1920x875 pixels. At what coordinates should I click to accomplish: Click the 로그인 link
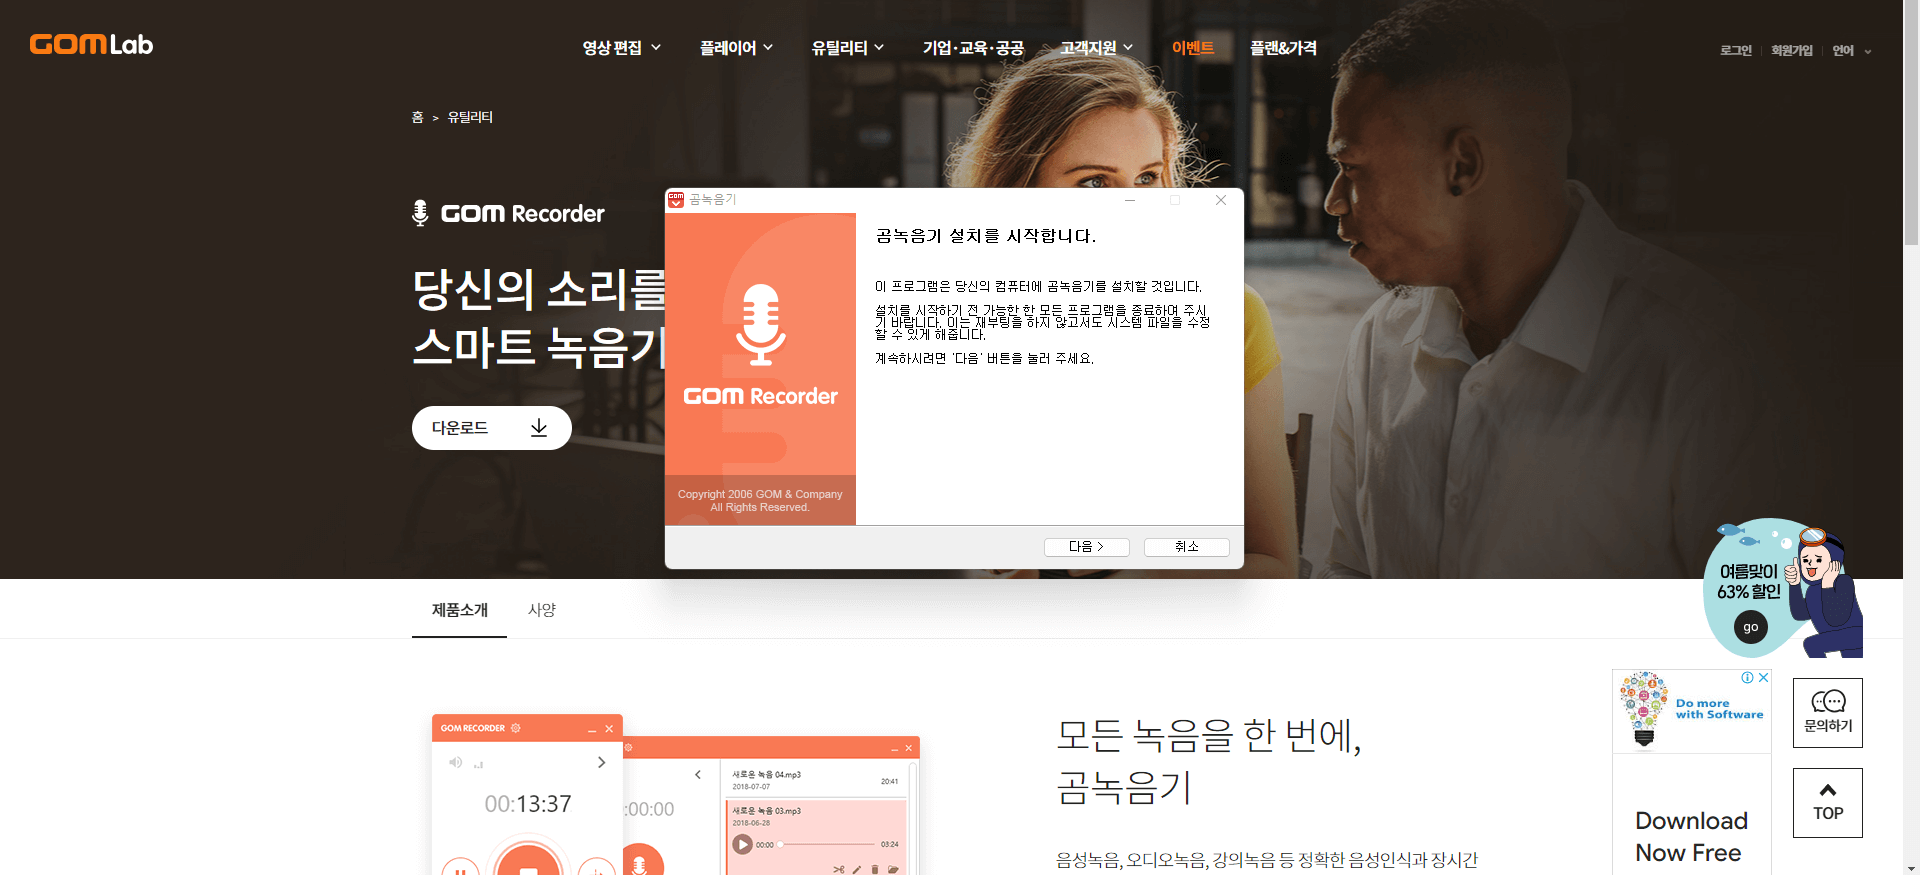pyautogui.click(x=1736, y=51)
